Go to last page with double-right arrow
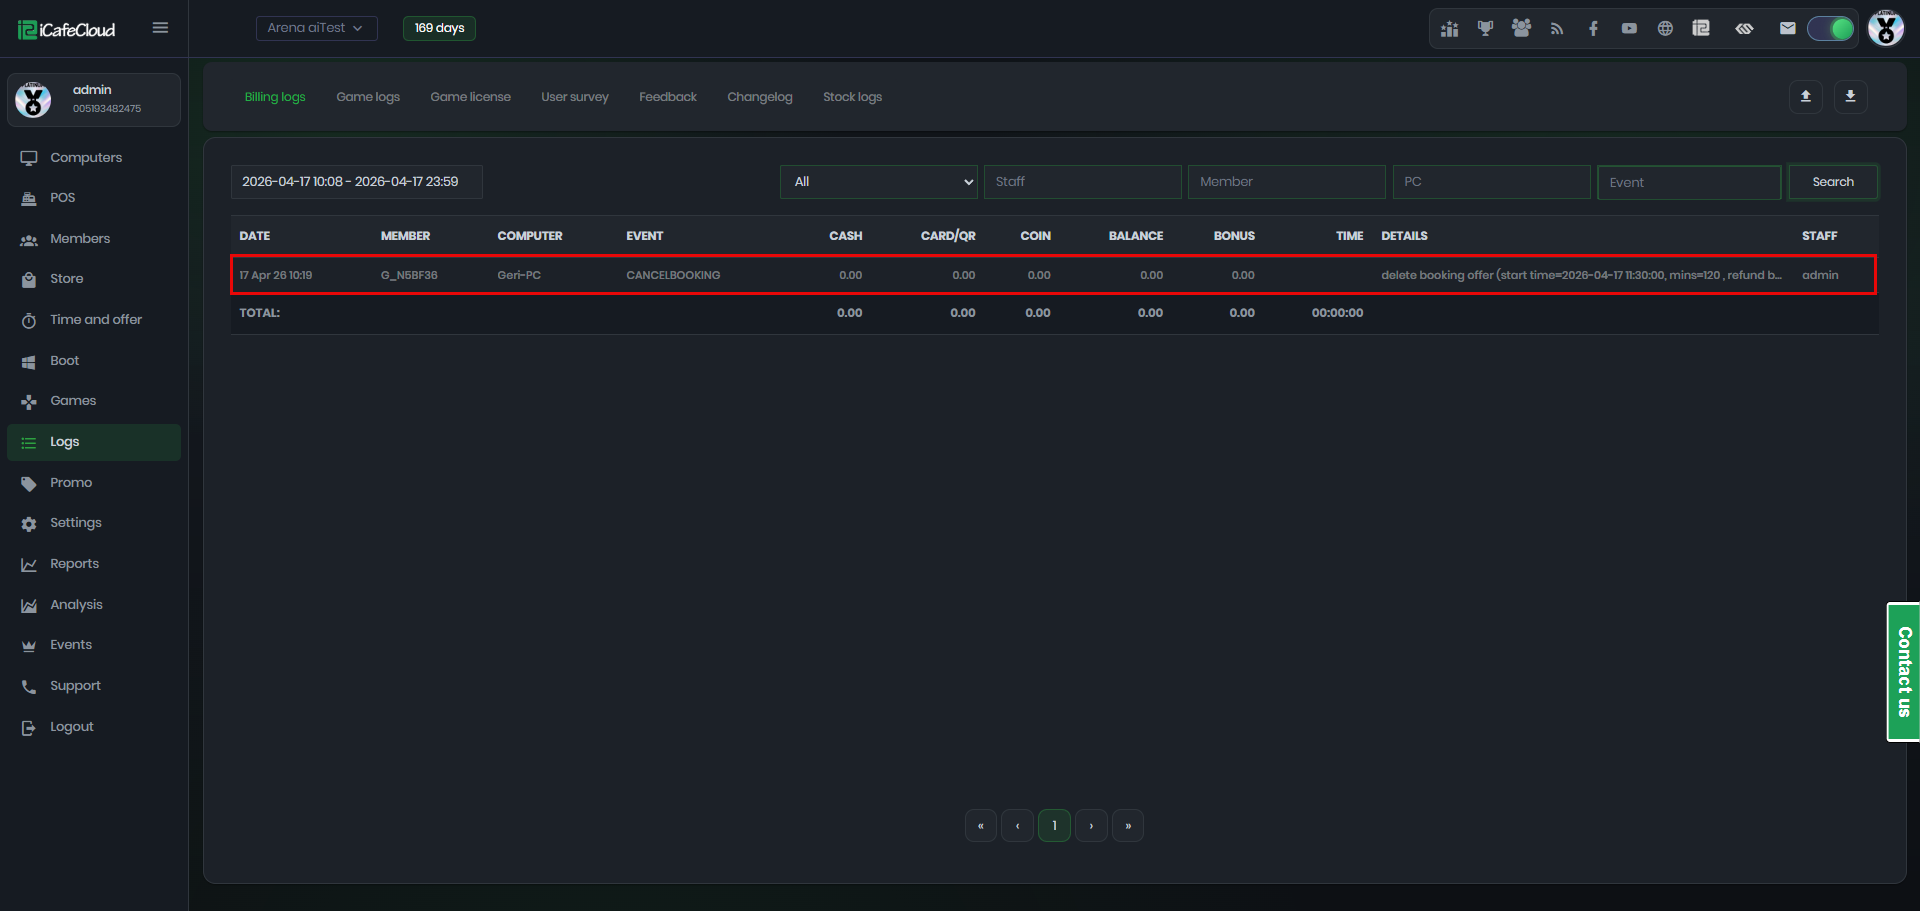Viewport: 1920px width, 911px height. click(1128, 826)
